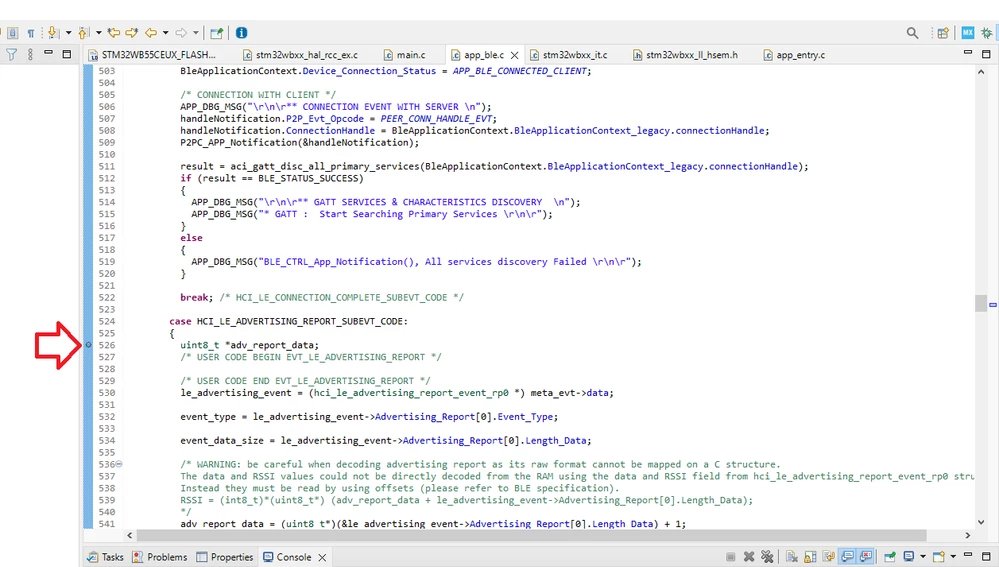Remove all terminated launches double X icon
Viewport: 999px width, 567px height.
(767, 557)
